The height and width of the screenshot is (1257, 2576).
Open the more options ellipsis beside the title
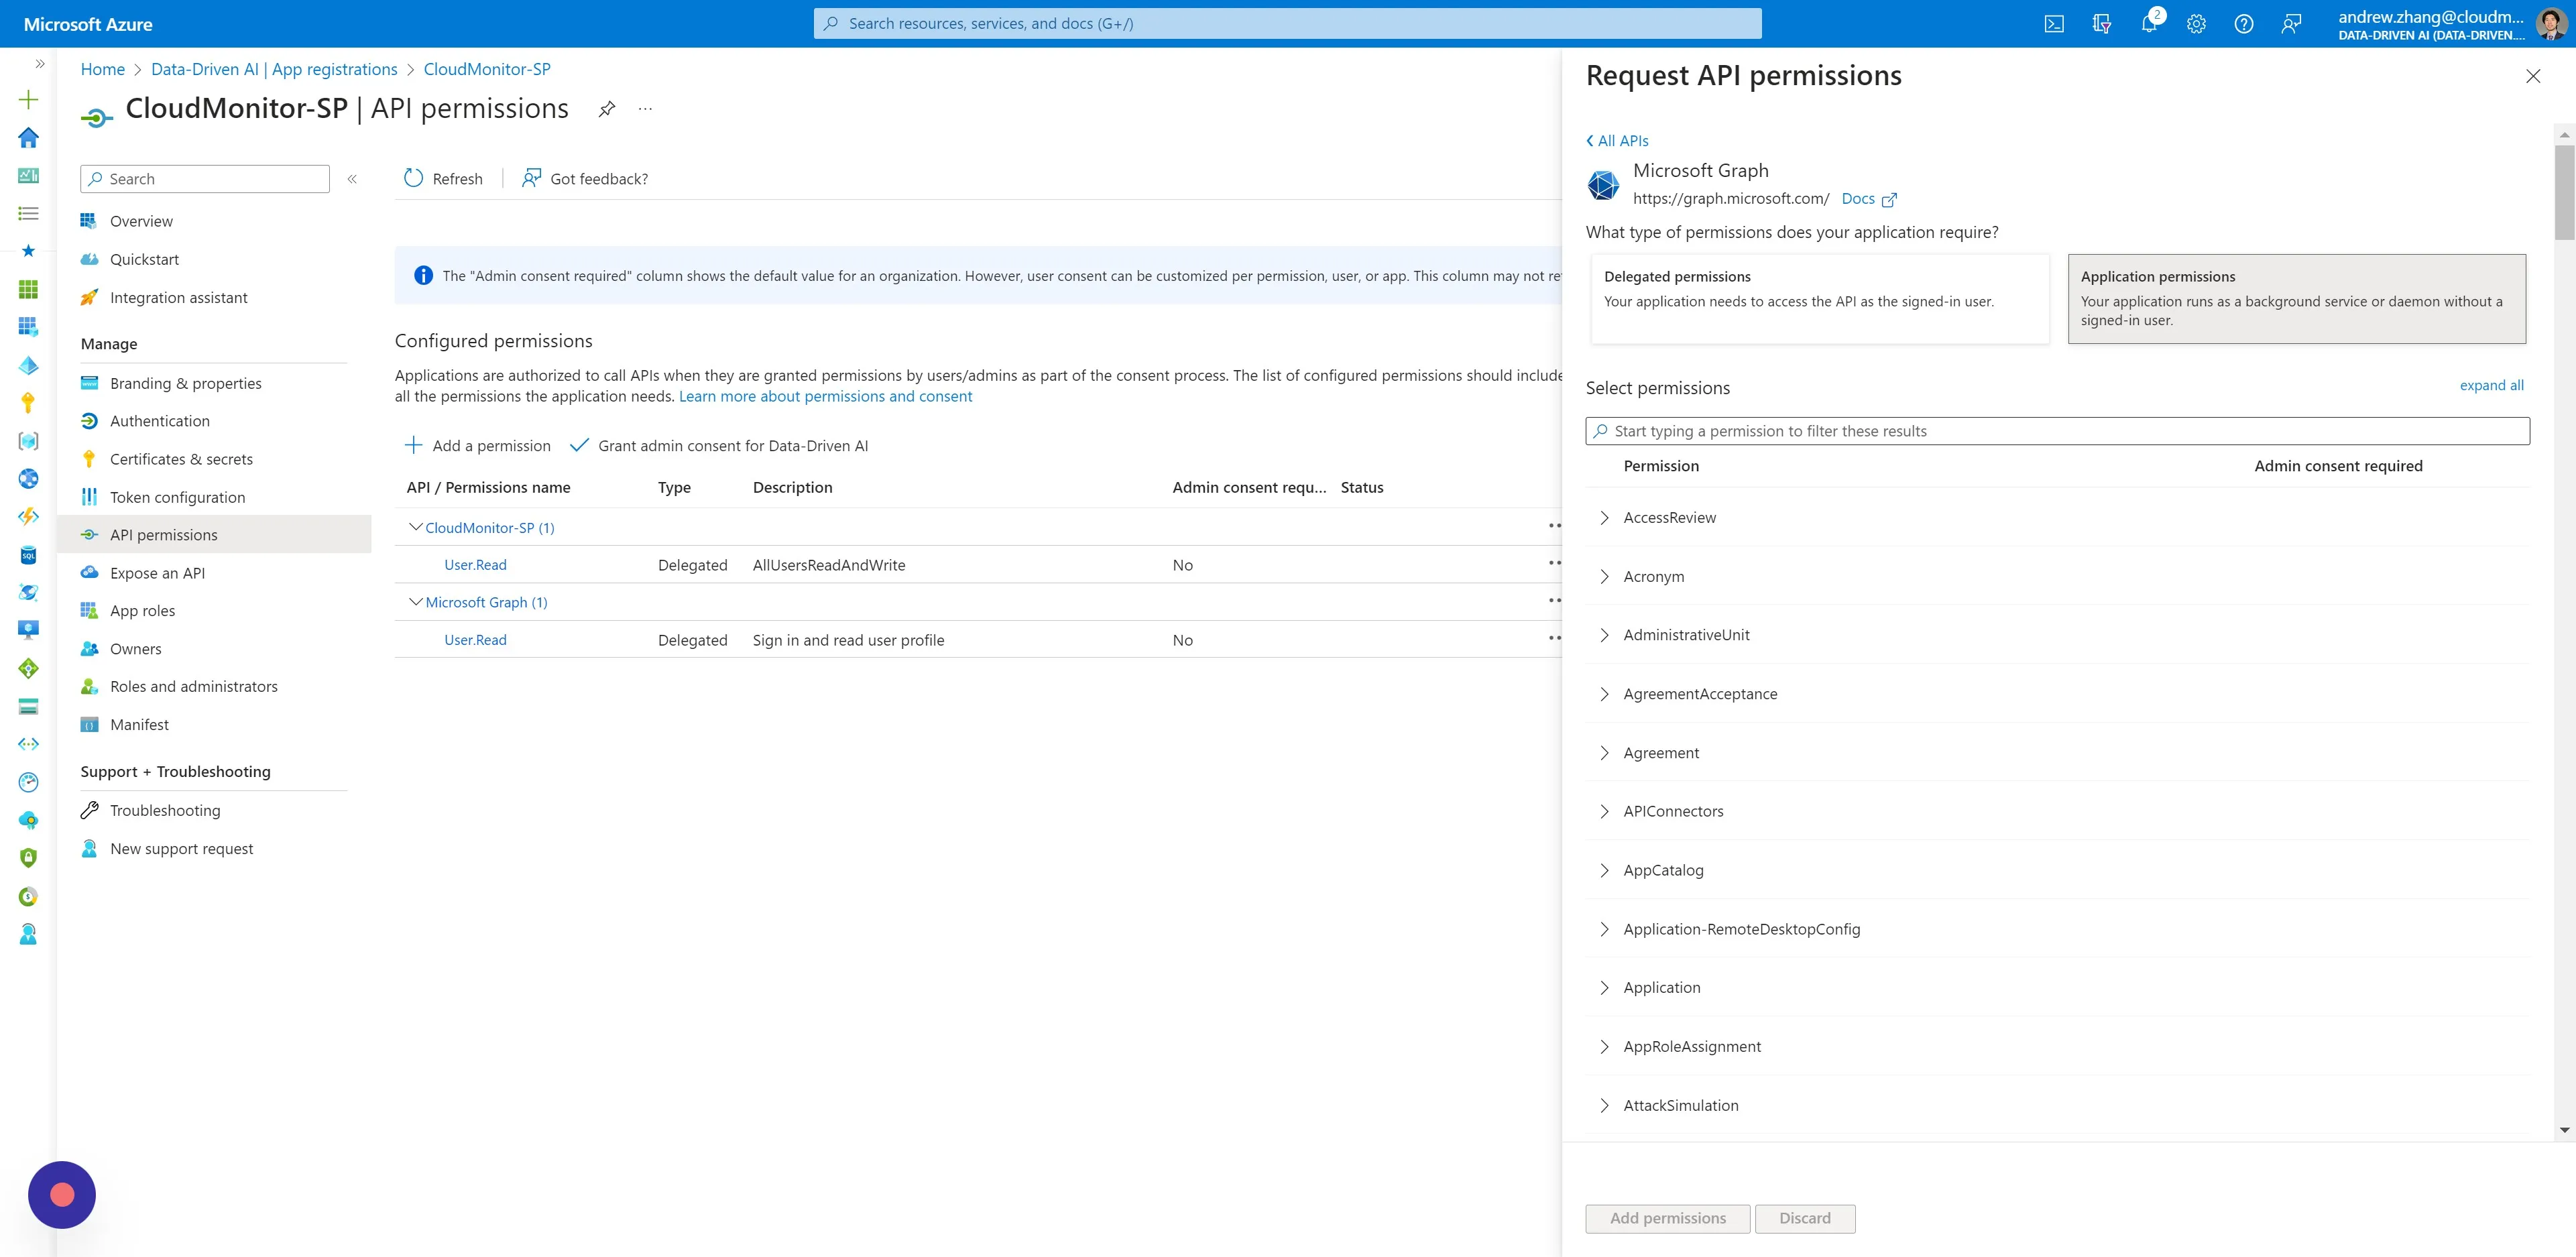pos(645,109)
